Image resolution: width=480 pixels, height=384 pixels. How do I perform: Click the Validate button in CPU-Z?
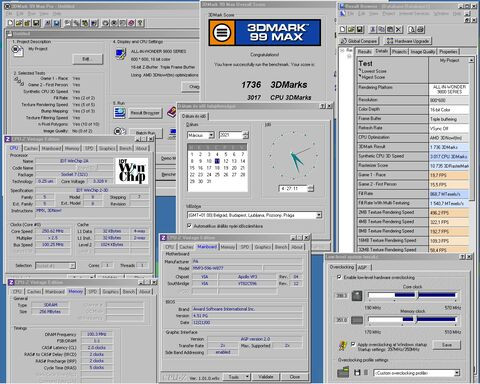[x=266, y=377]
